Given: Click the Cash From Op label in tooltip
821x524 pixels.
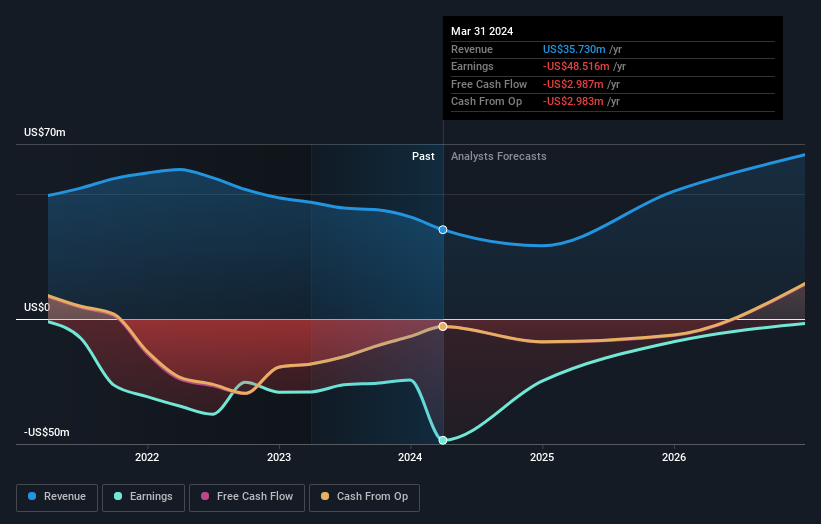Looking at the screenshot, I should click(x=486, y=102).
